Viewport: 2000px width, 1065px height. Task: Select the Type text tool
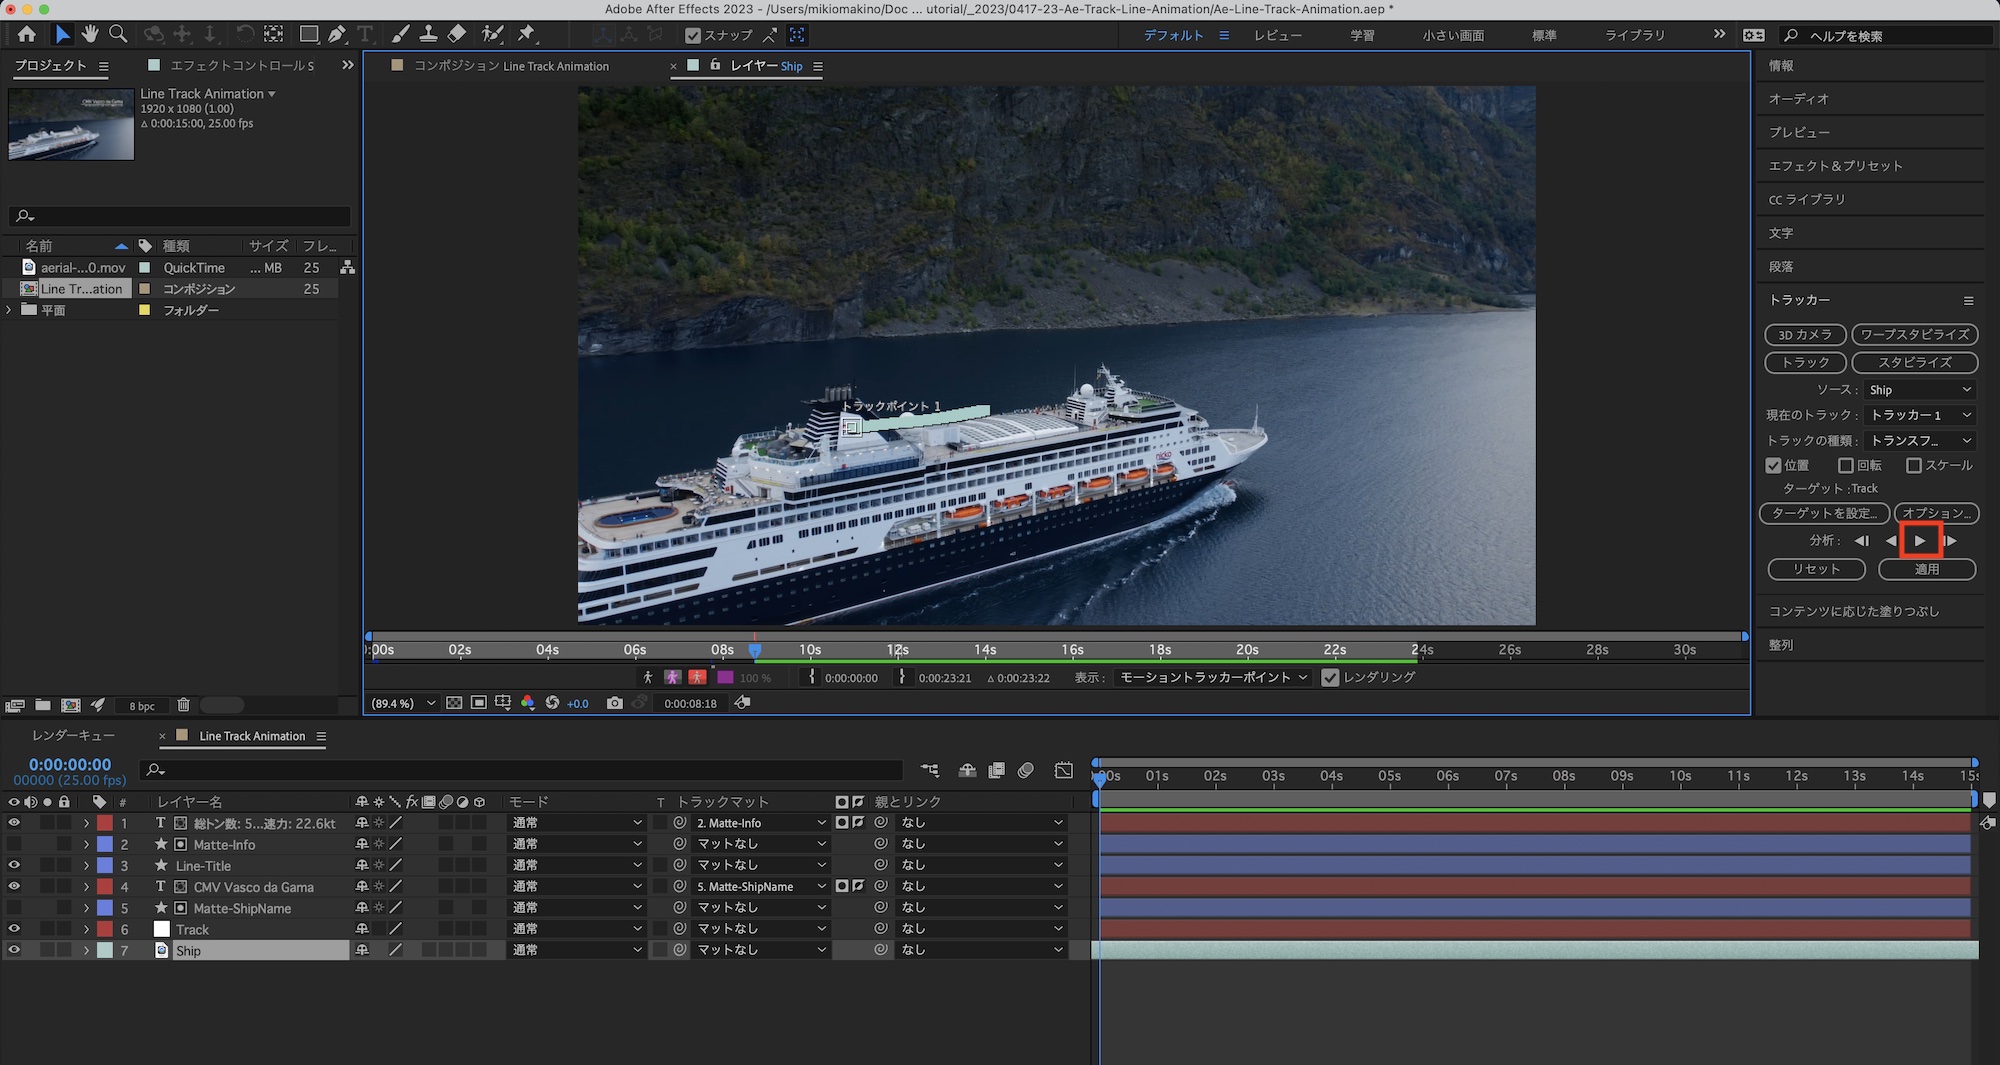pos(365,34)
